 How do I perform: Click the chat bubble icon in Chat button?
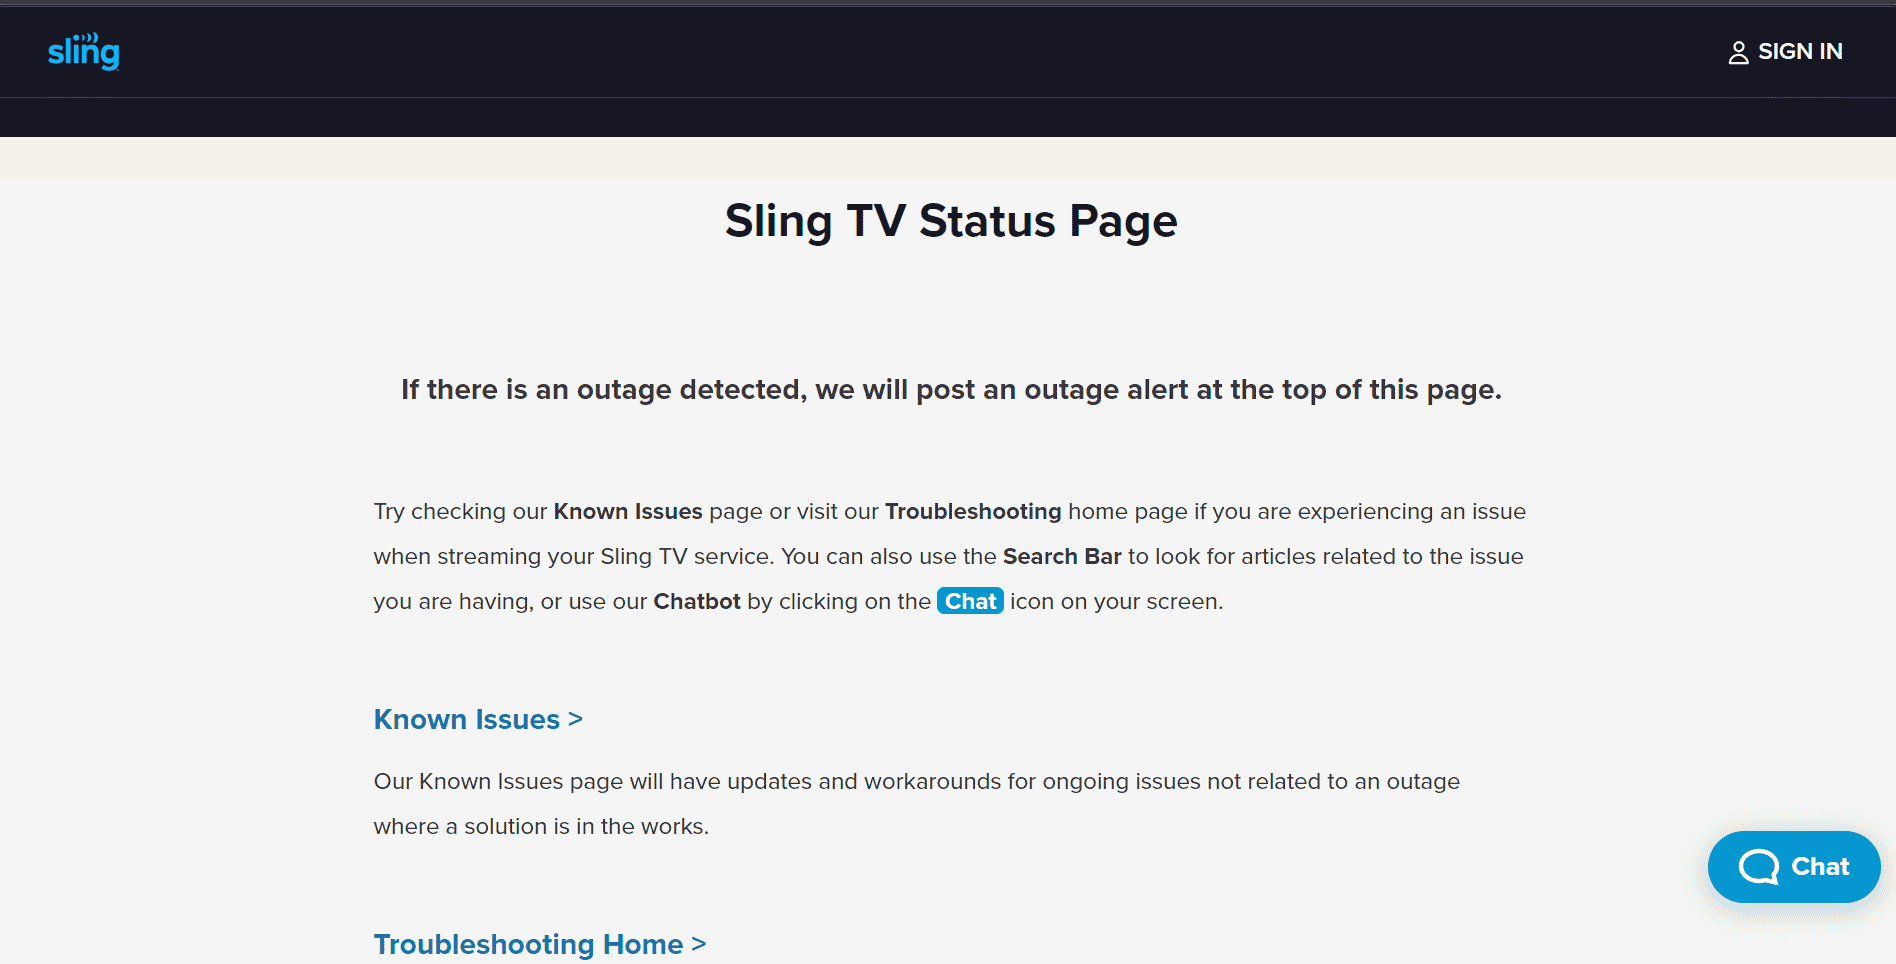1759,867
